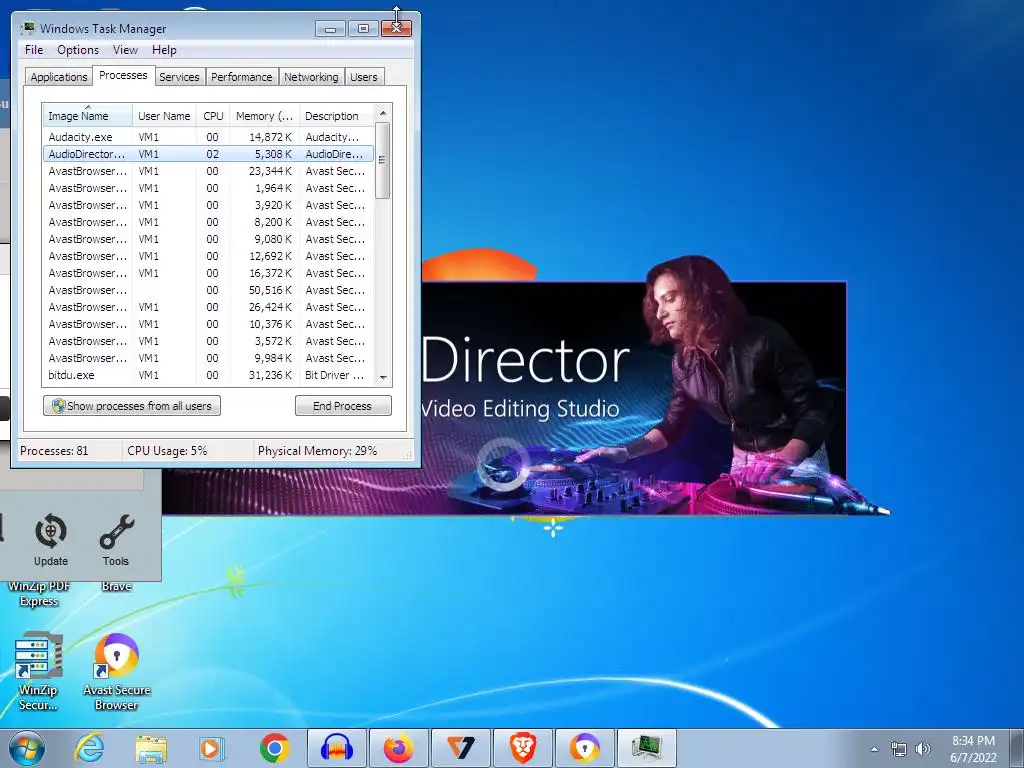Maximize the Task Manager window
Viewport: 1024px width, 768px height.
tap(363, 29)
